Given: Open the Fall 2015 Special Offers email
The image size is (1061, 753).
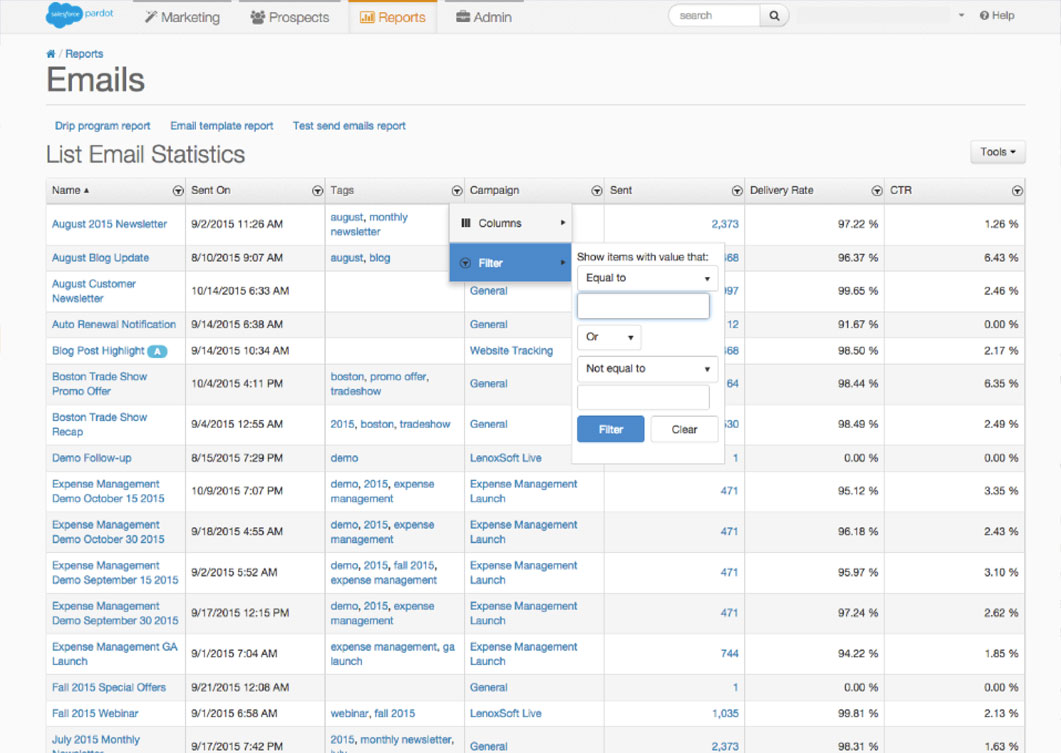Looking at the screenshot, I should (x=109, y=687).
